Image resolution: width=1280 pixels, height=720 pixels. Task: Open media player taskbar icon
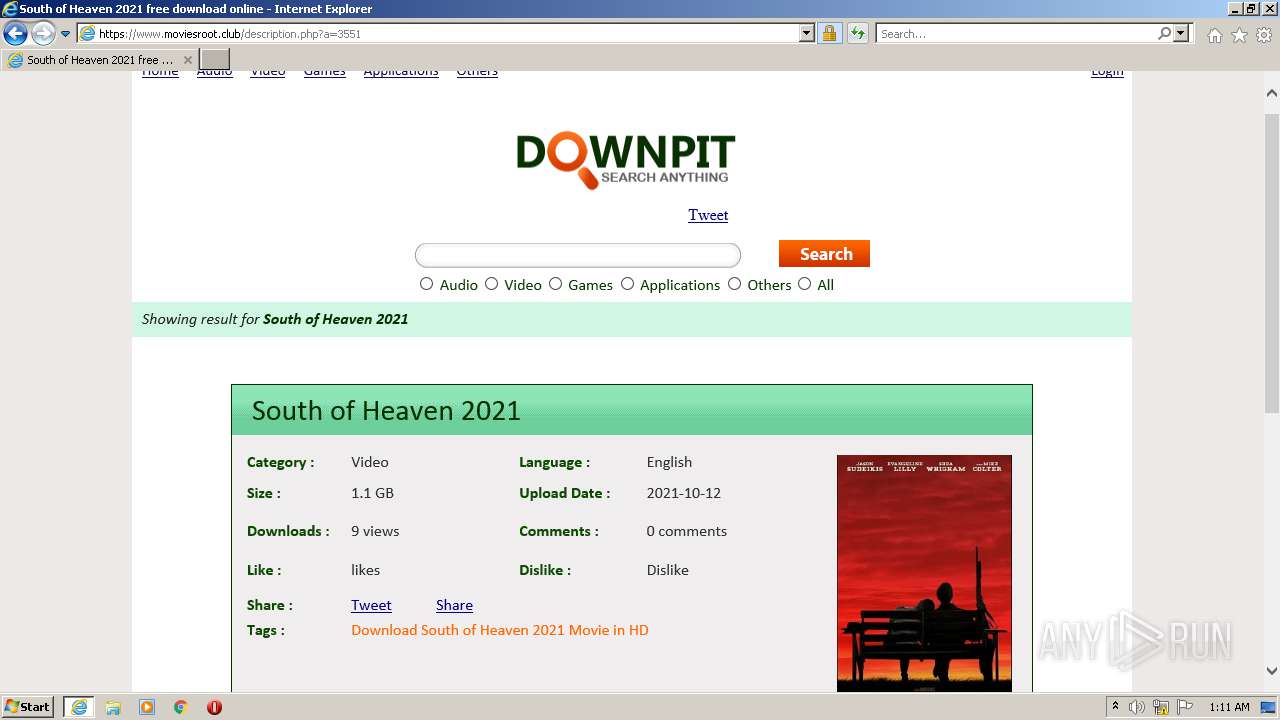tap(147, 707)
